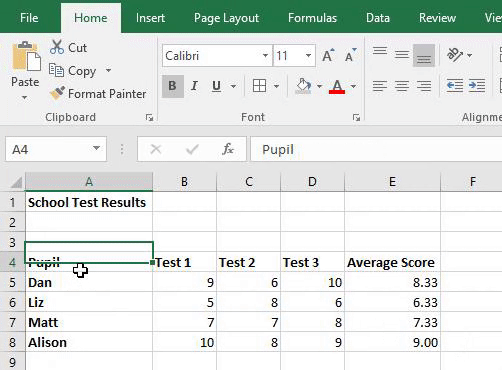Image resolution: width=502 pixels, height=370 pixels.
Task: Open the Borders grid icon
Action: click(259, 86)
